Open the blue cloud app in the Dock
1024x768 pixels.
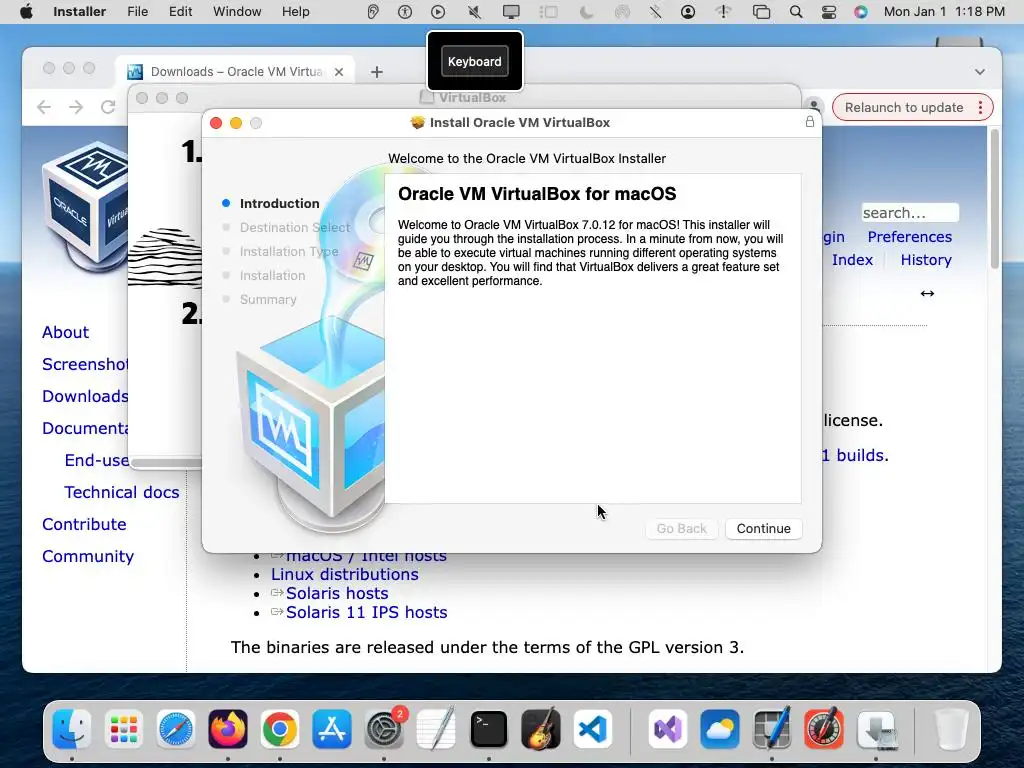tap(720, 729)
